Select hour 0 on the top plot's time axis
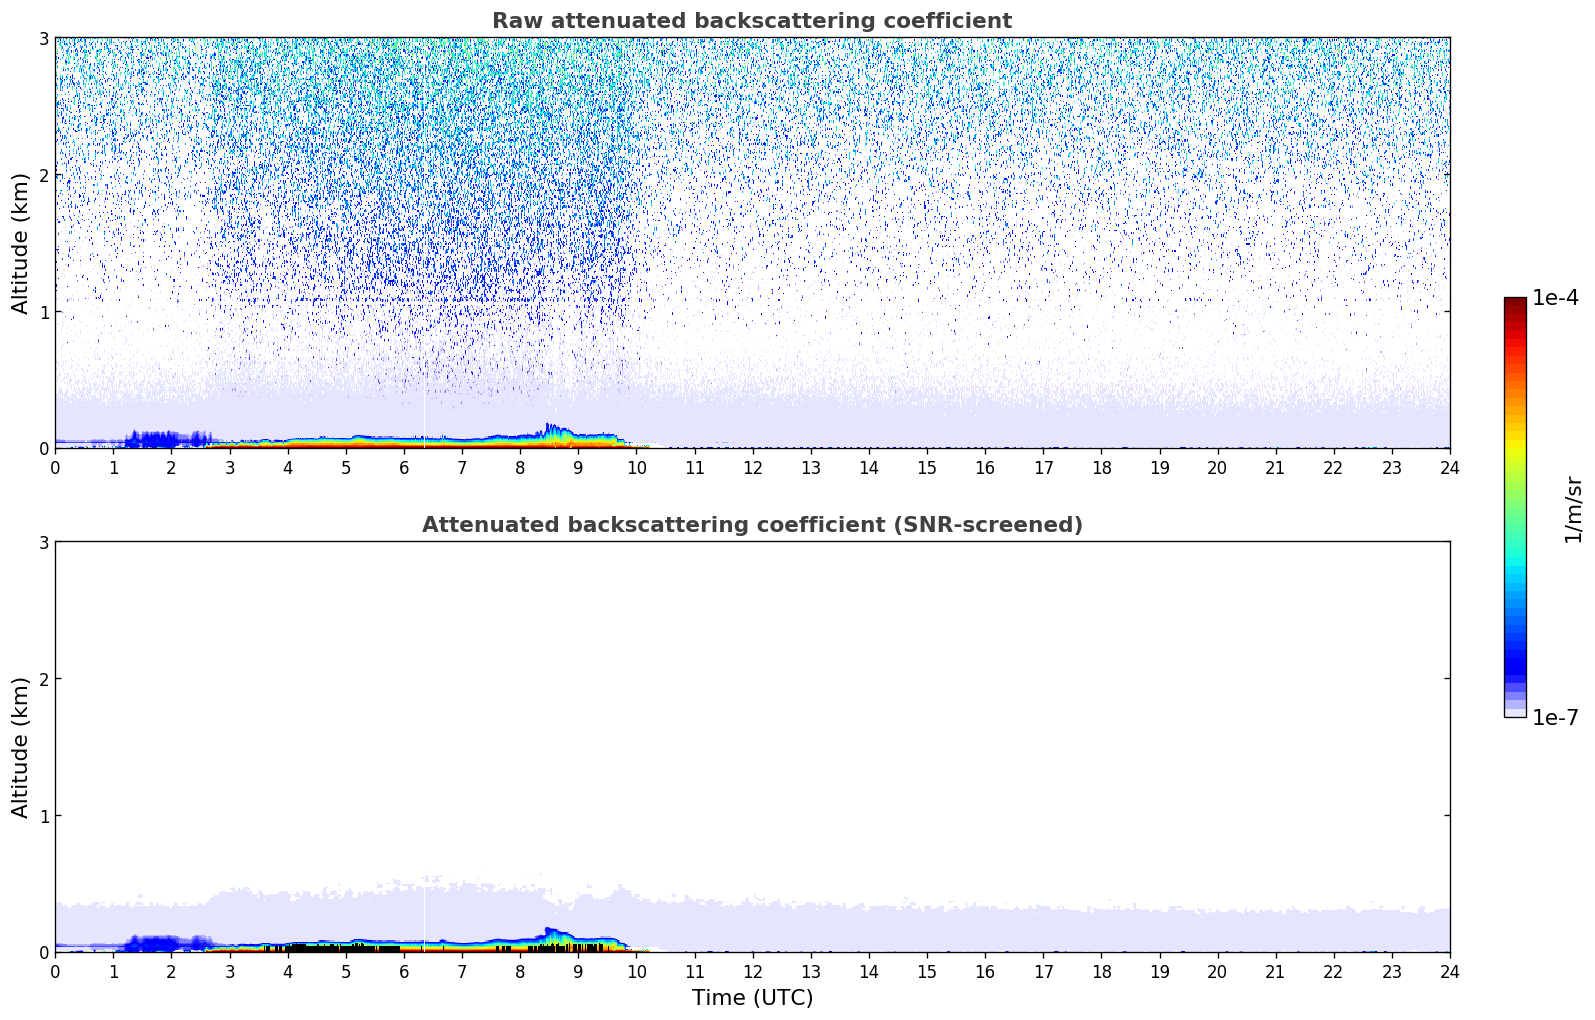Image resolution: width=1595 pixels, height=1020 pixels. coord(55,468)
